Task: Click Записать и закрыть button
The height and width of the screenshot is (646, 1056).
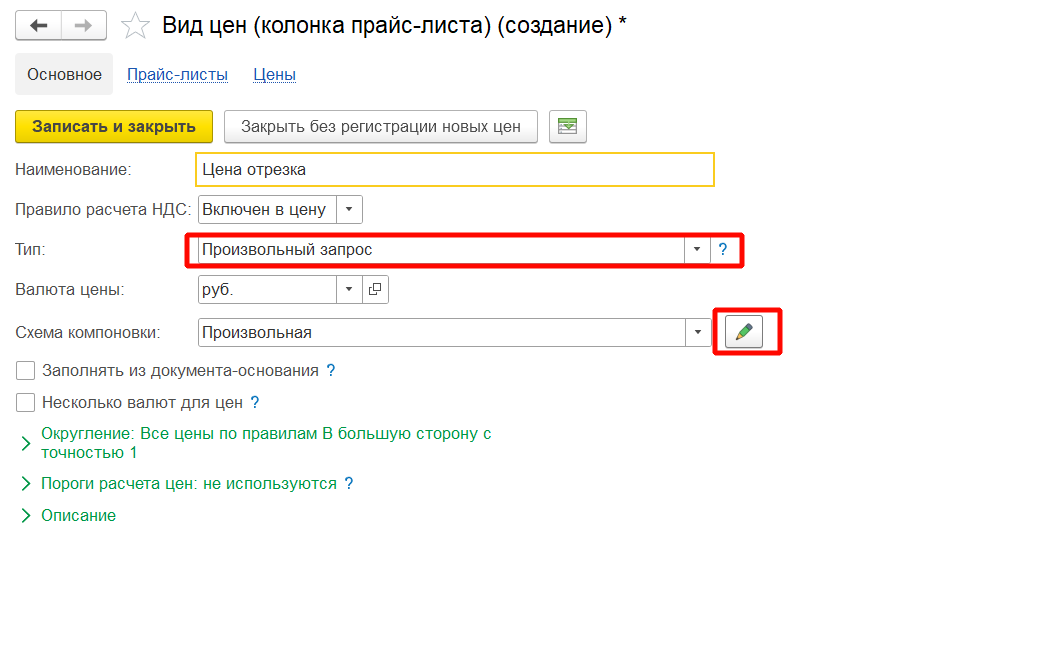Action: pyautogui.click(x=114, y=127)
